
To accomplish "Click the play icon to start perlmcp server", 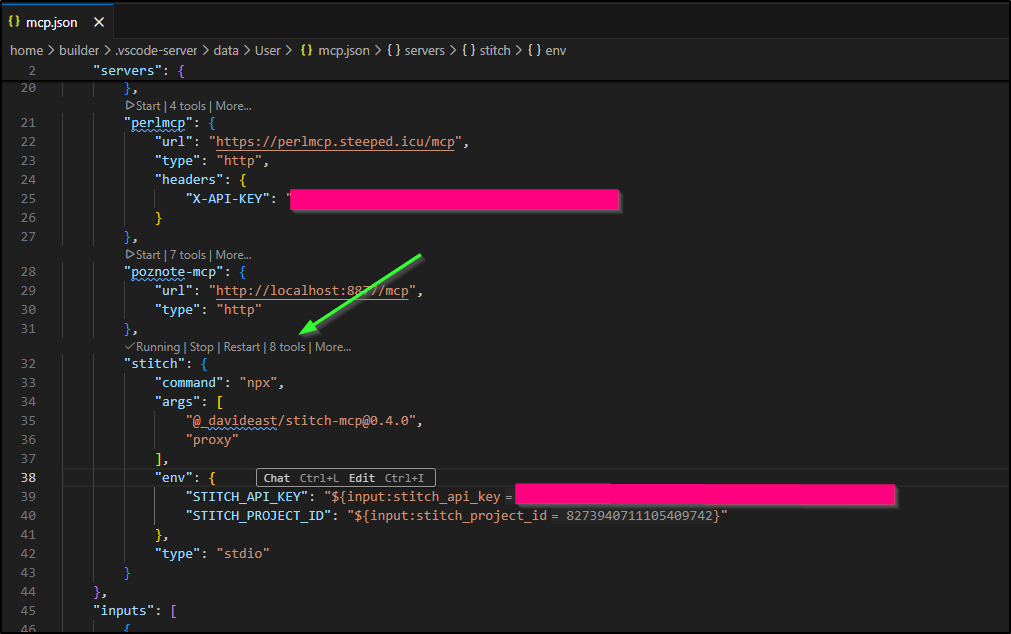I will [130, 105].
